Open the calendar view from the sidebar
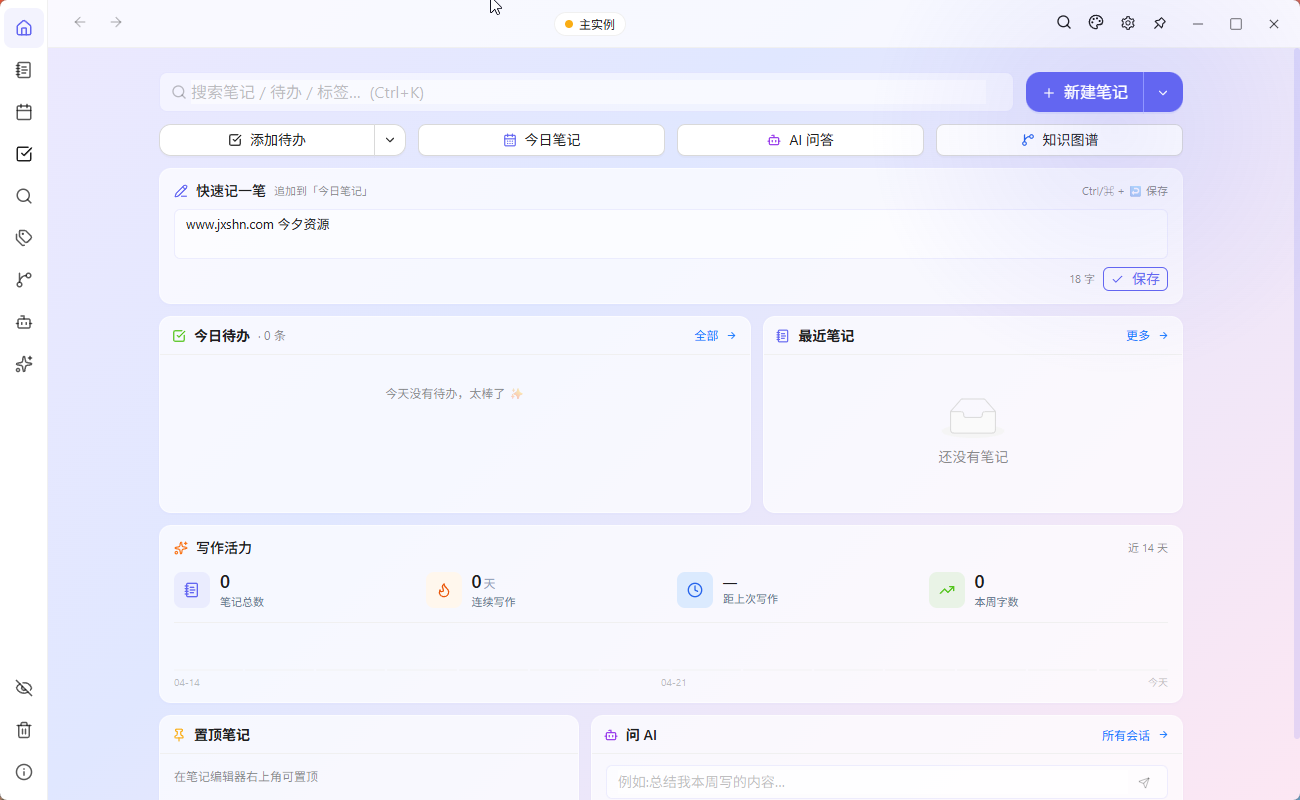 click(23, 112)
